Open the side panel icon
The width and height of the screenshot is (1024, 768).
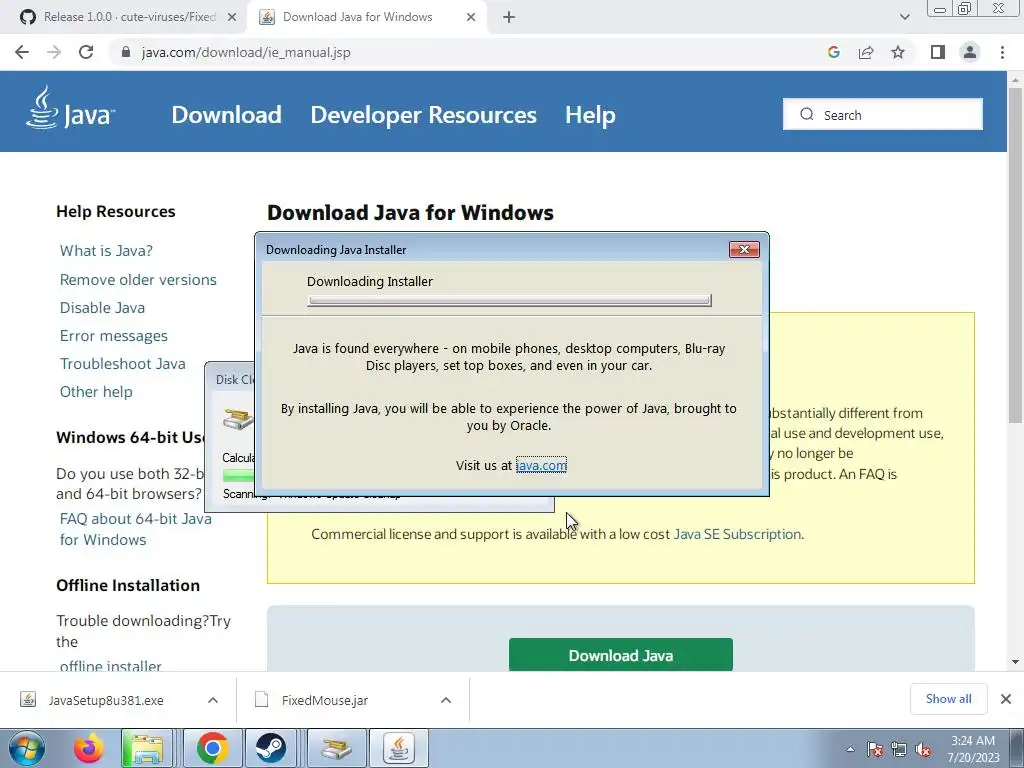point(938,52)
